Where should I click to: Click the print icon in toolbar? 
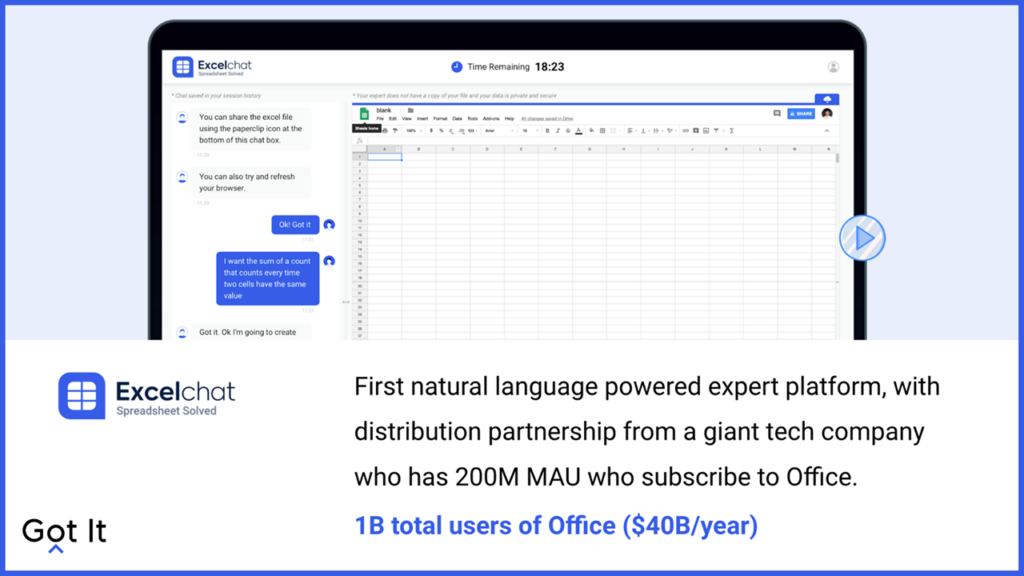click(x=385, y=131)
